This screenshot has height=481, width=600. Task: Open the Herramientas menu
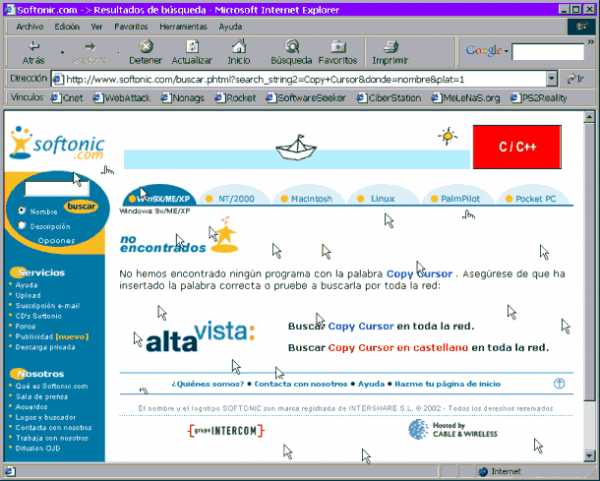point(183,26)
